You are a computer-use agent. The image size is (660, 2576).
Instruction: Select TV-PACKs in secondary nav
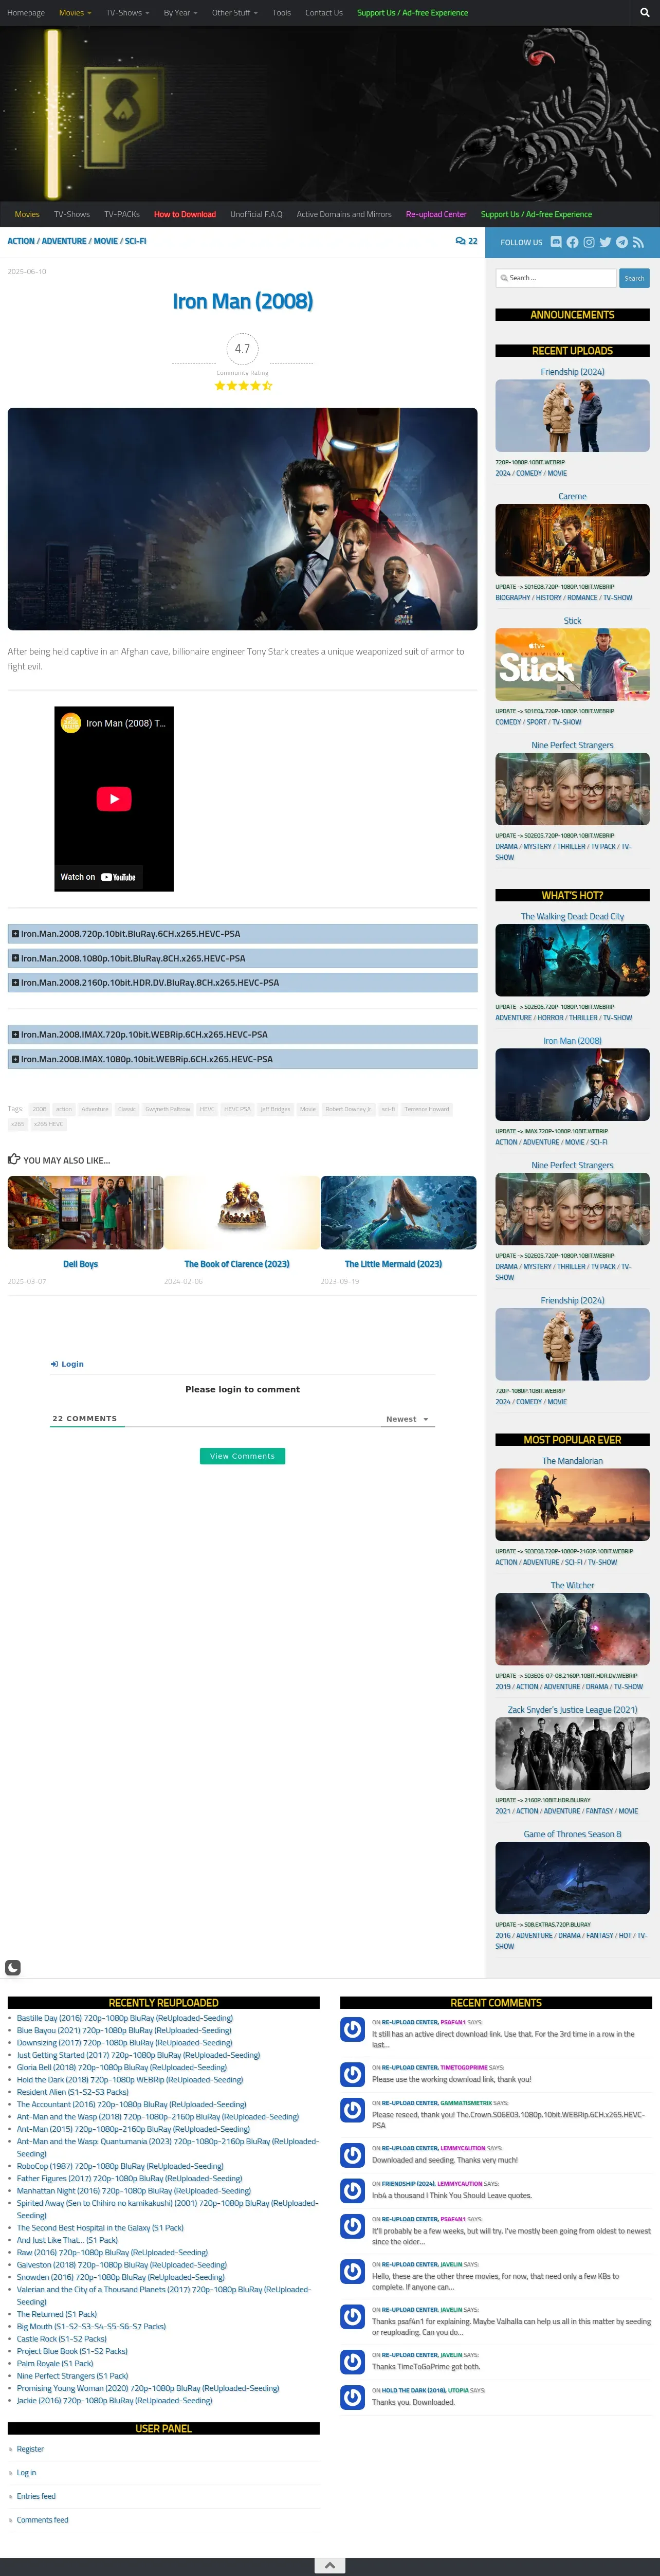pos(122,214)
